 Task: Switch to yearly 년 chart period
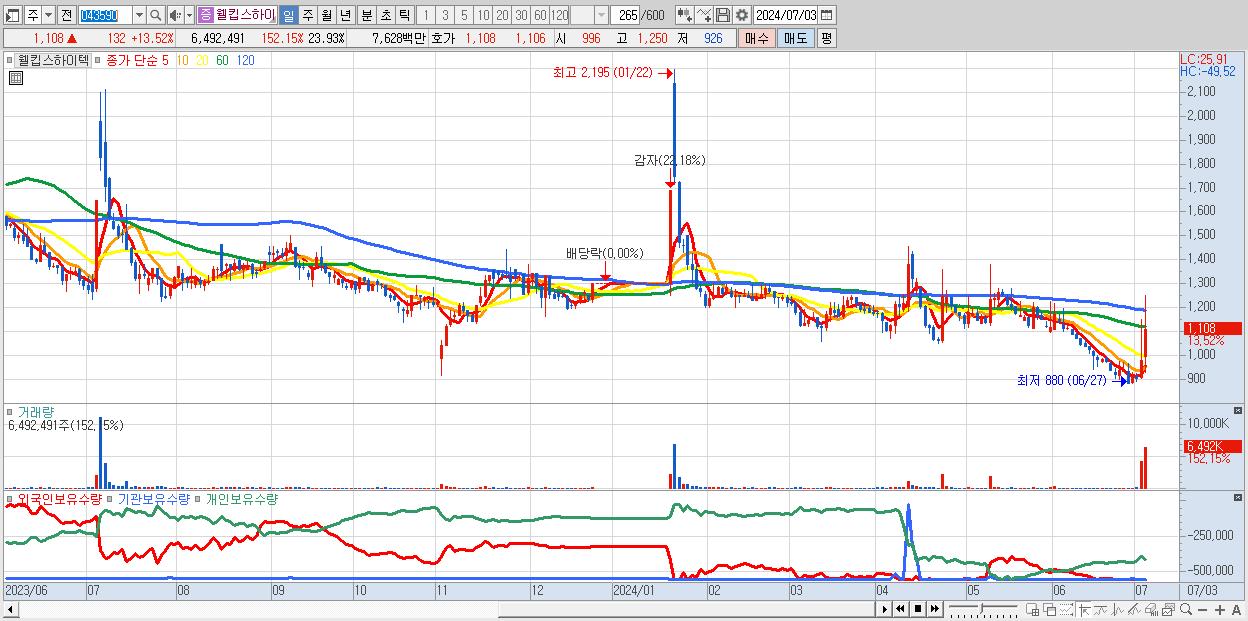point(345,15)
